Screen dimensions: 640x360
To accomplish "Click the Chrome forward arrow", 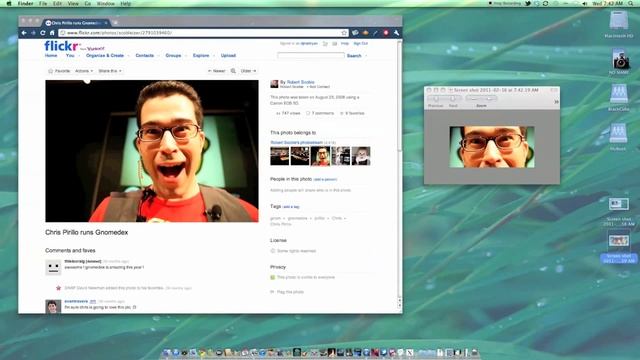I will point(33,33).
